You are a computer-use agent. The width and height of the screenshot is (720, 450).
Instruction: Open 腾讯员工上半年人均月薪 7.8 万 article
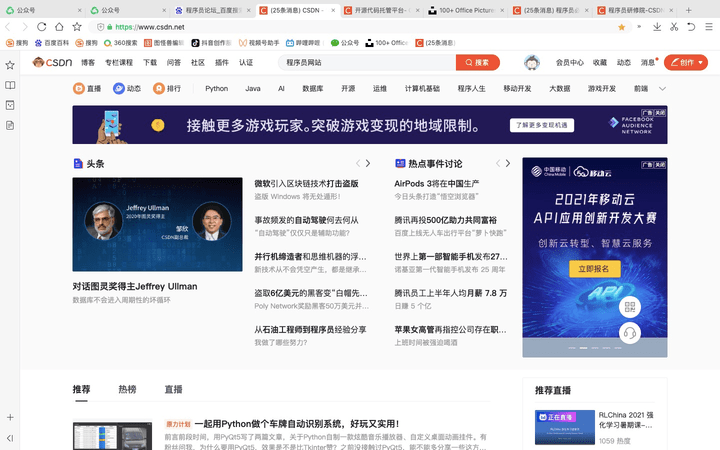click(x=450, y=293)
